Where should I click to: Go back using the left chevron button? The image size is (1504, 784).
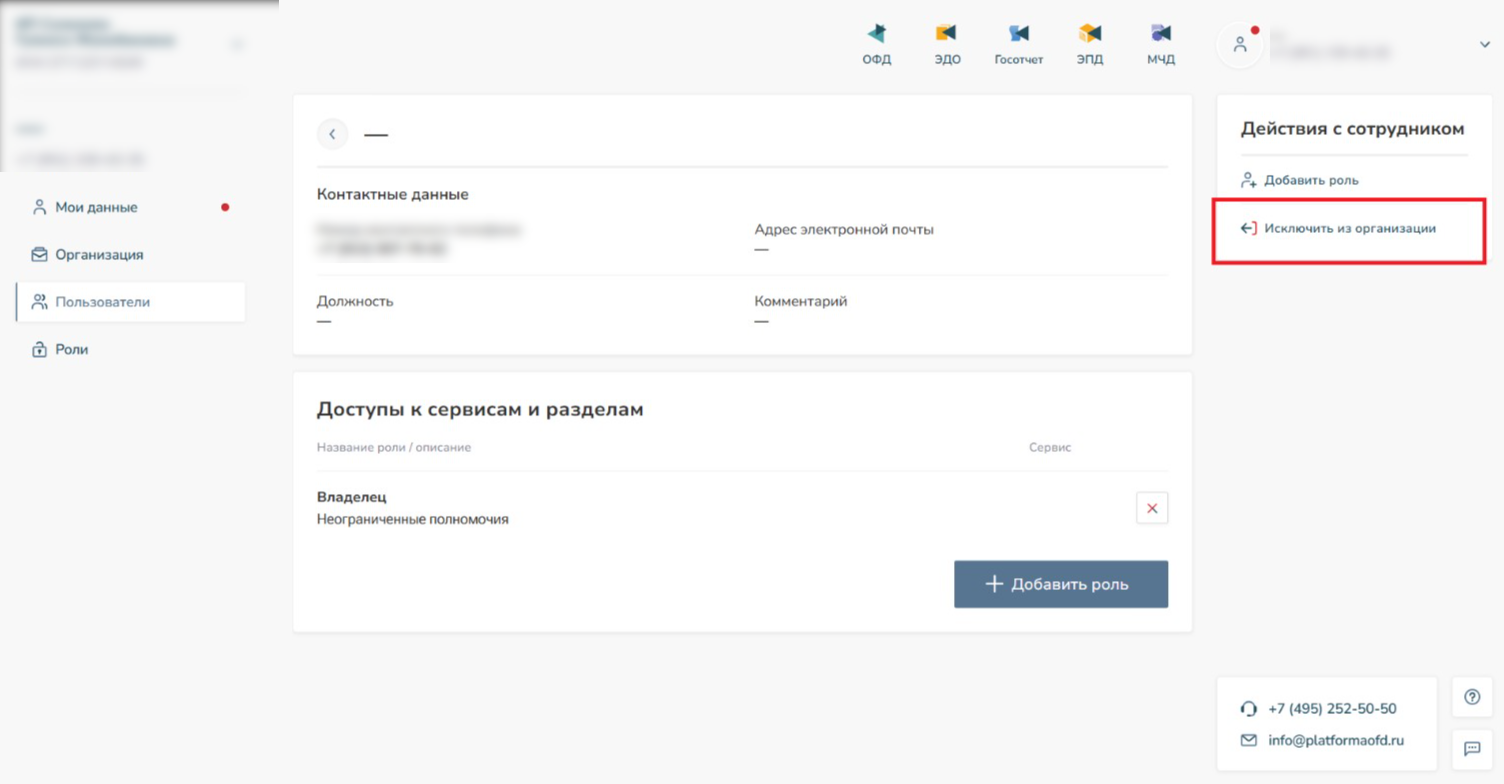332,134
